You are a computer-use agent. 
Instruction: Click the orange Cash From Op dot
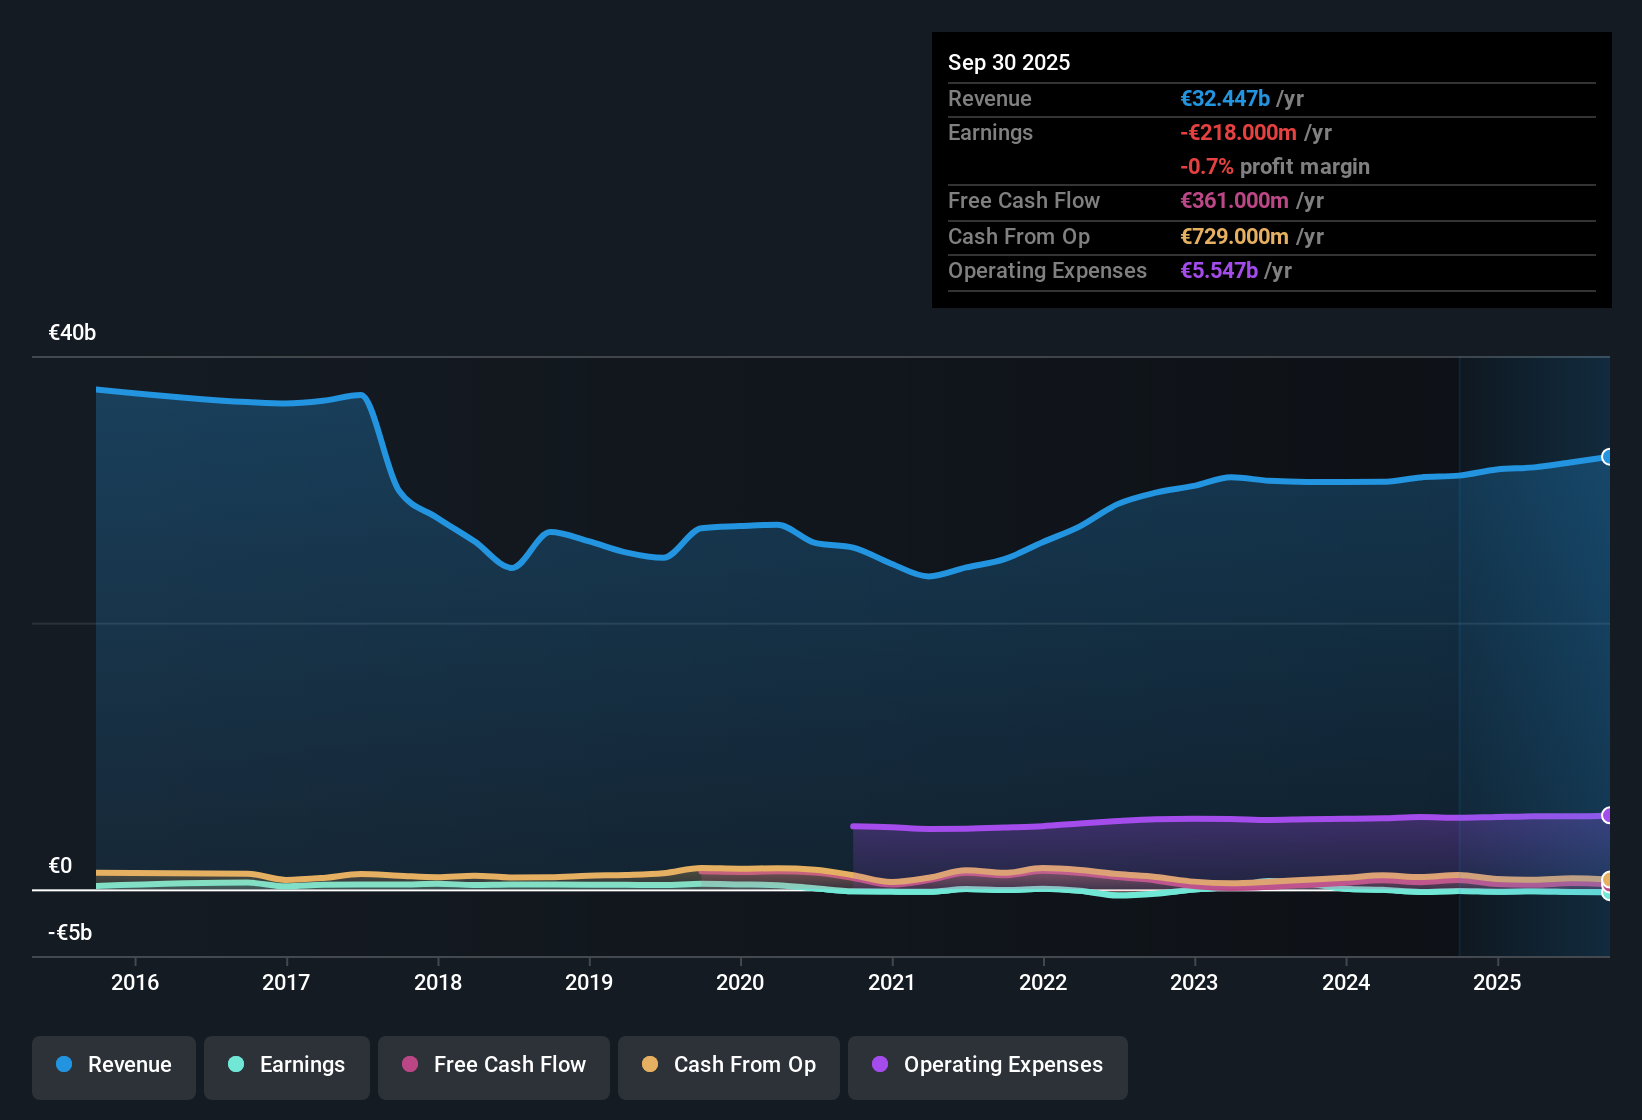pyautogui.click(x=650, y=1064)
